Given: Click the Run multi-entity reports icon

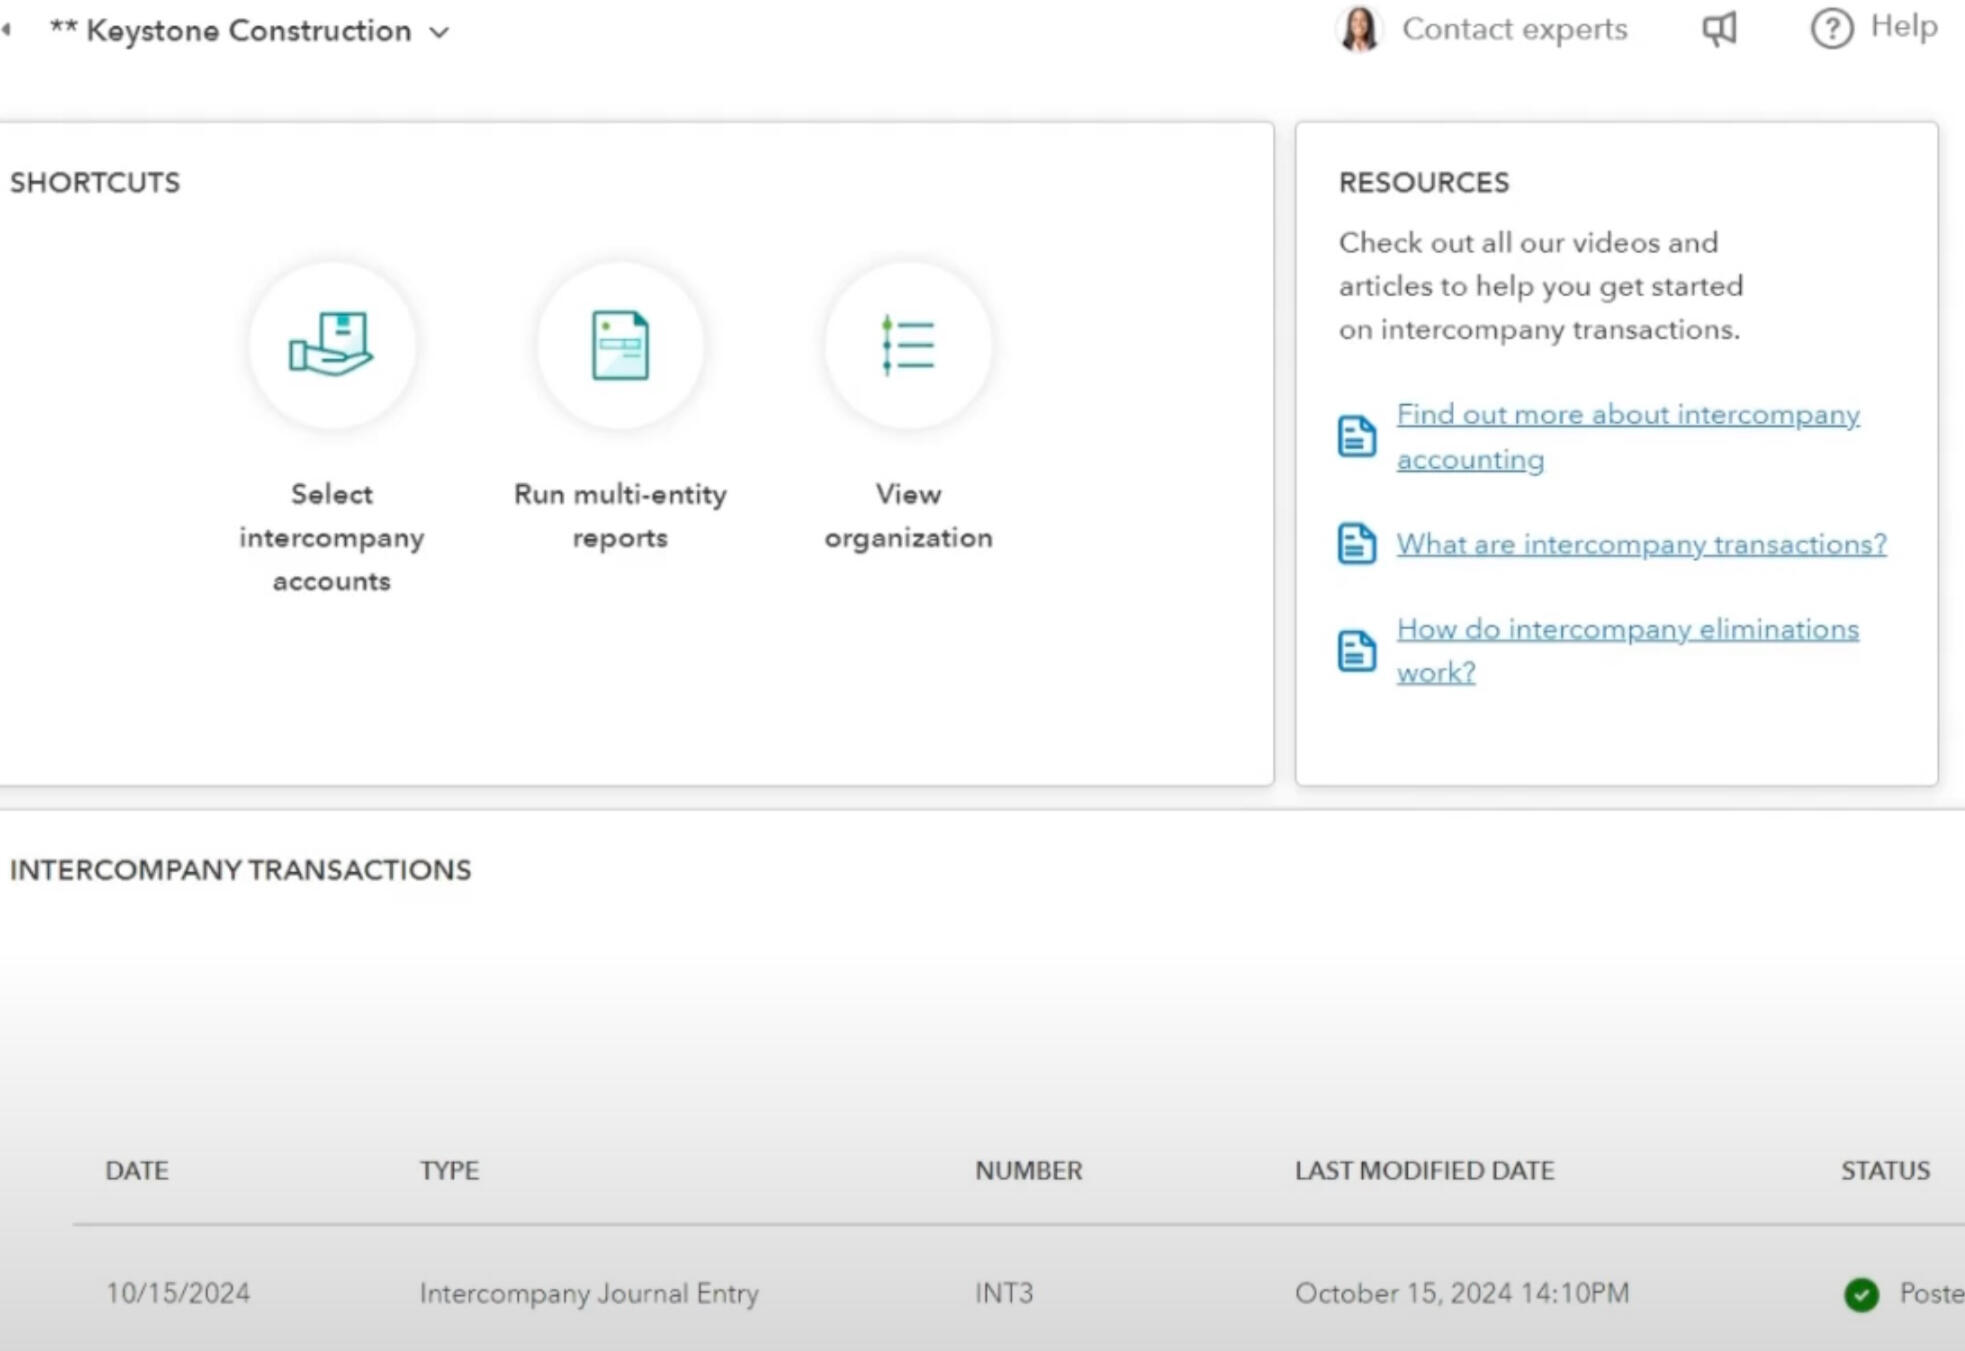Looking at the screenshot, I should 620,345.
